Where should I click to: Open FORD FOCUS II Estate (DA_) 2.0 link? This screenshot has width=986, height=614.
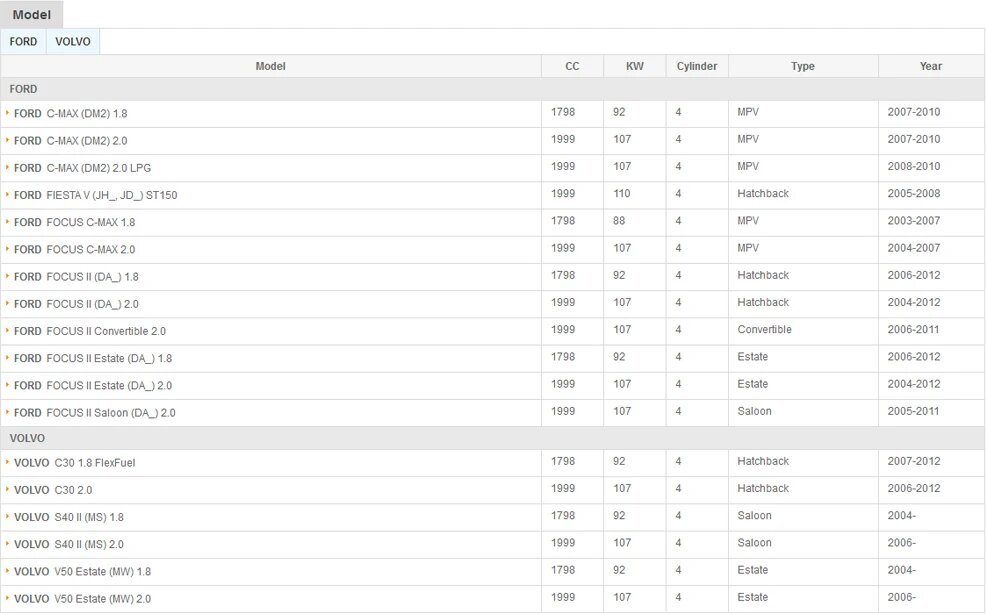(x=93, y=386)
